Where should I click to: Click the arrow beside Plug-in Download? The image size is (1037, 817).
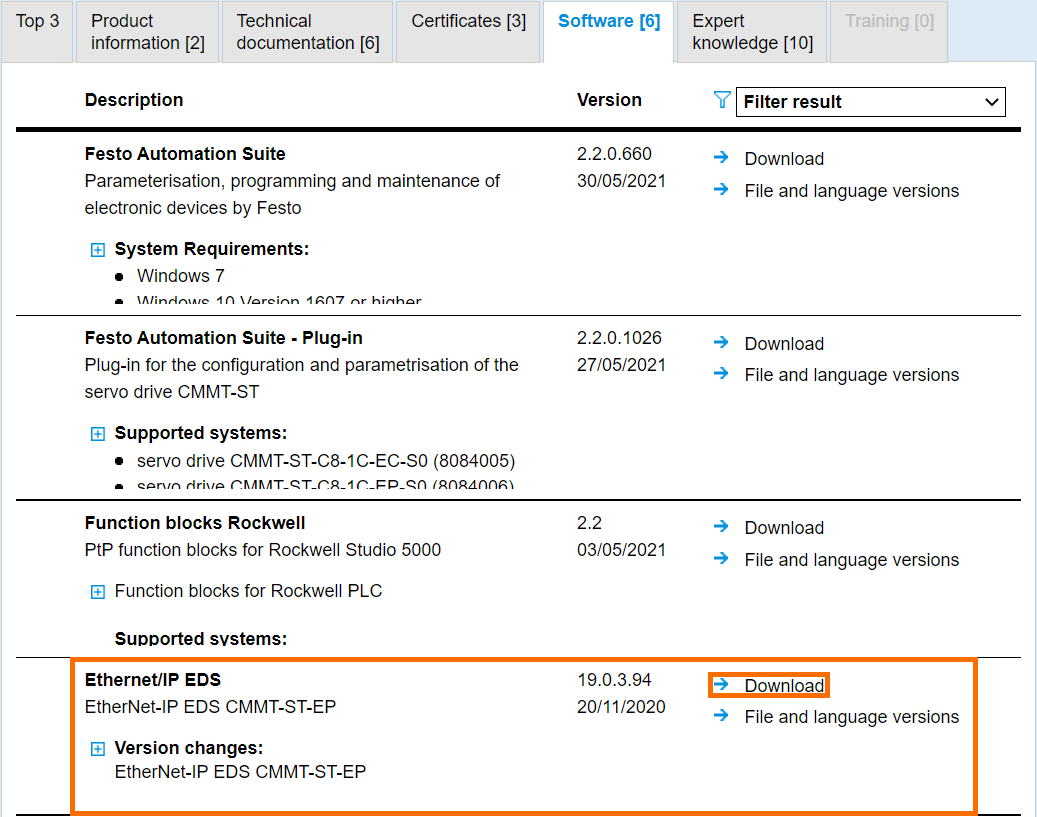click(721, 343)
